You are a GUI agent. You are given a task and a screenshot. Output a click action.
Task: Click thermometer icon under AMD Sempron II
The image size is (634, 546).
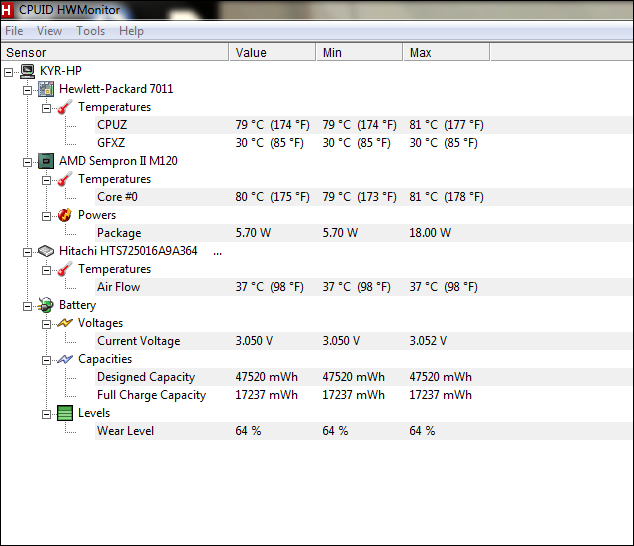tap(65, 179)
